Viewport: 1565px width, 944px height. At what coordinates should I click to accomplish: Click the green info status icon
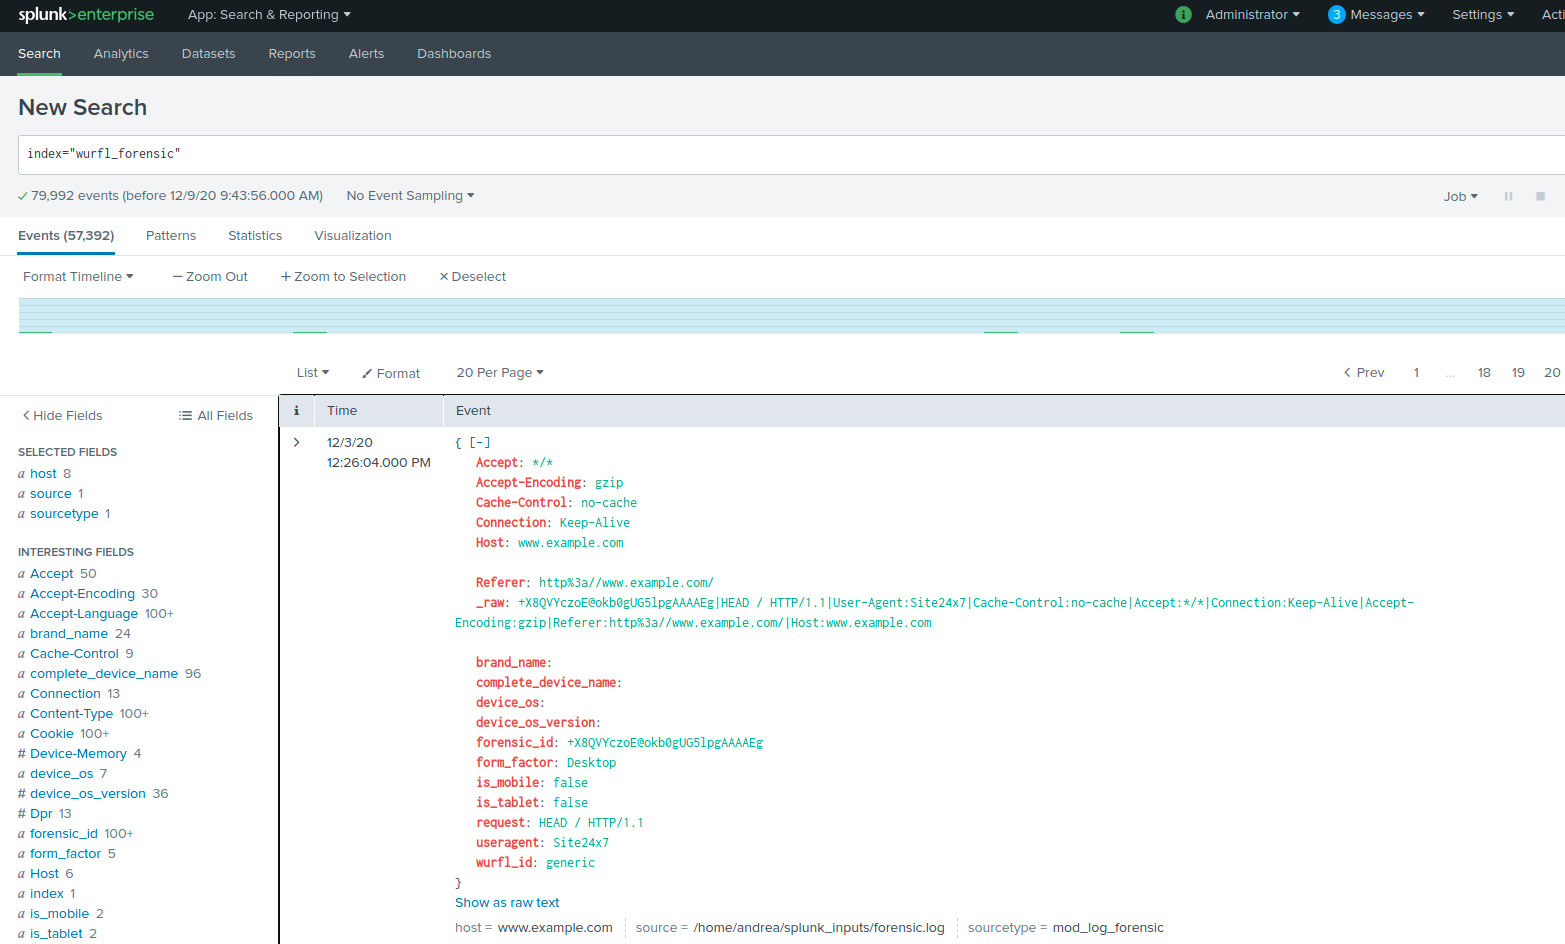(x=1183, y=14)
